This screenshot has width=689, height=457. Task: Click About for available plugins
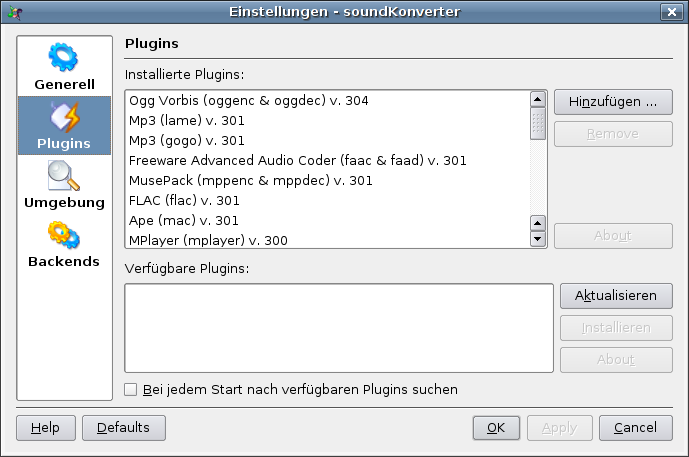(616, 360)
